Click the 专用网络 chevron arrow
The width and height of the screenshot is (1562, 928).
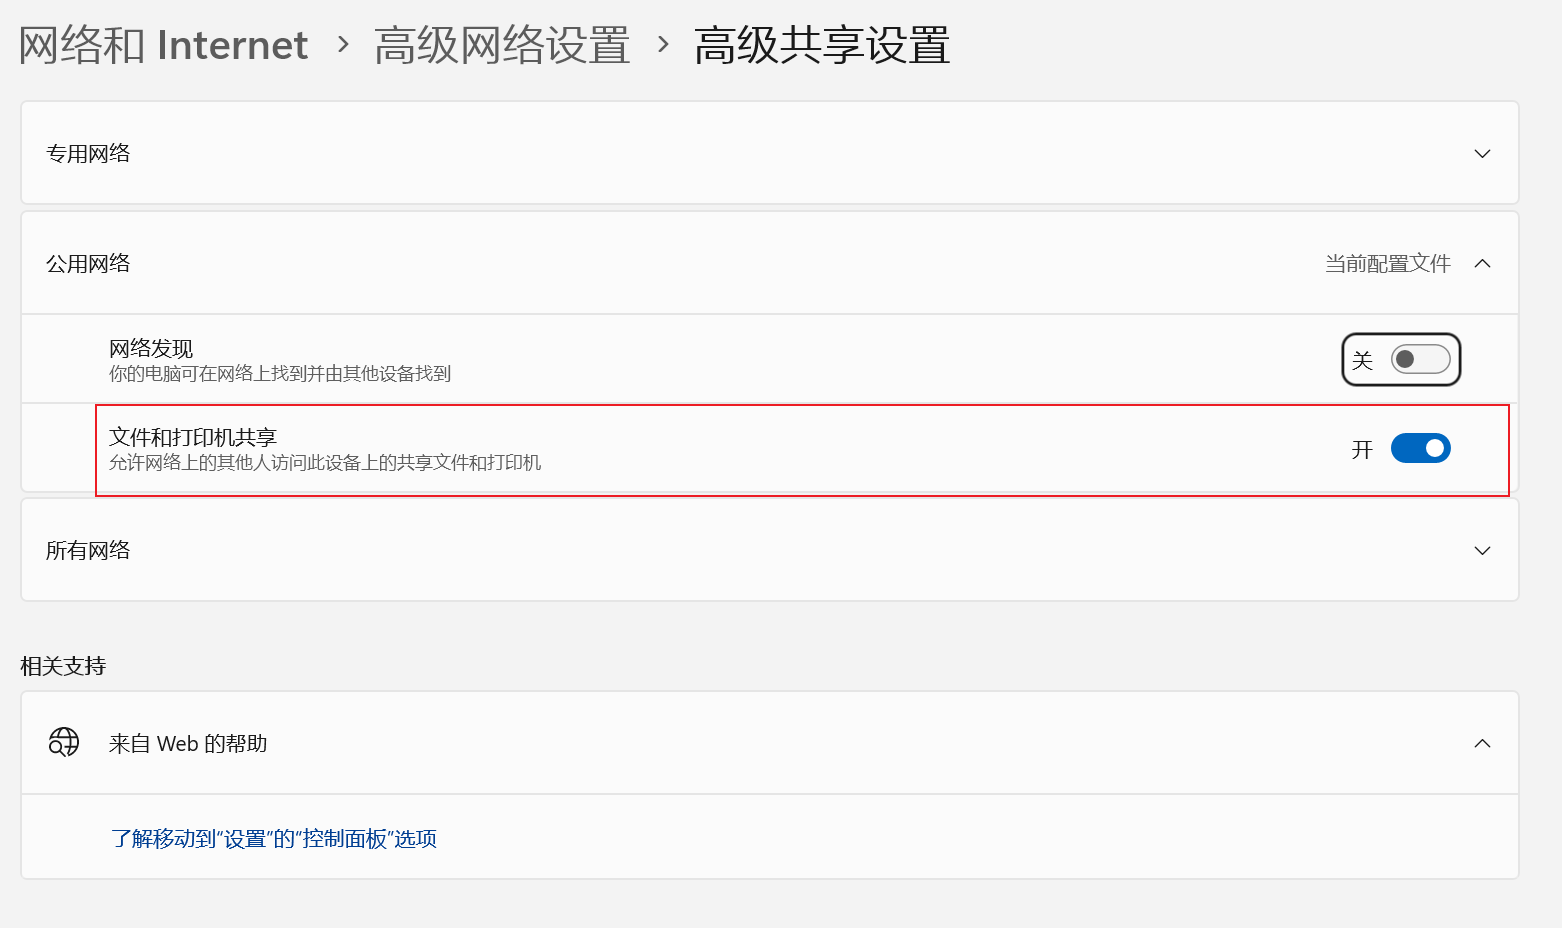click(x=1482, y=153)
